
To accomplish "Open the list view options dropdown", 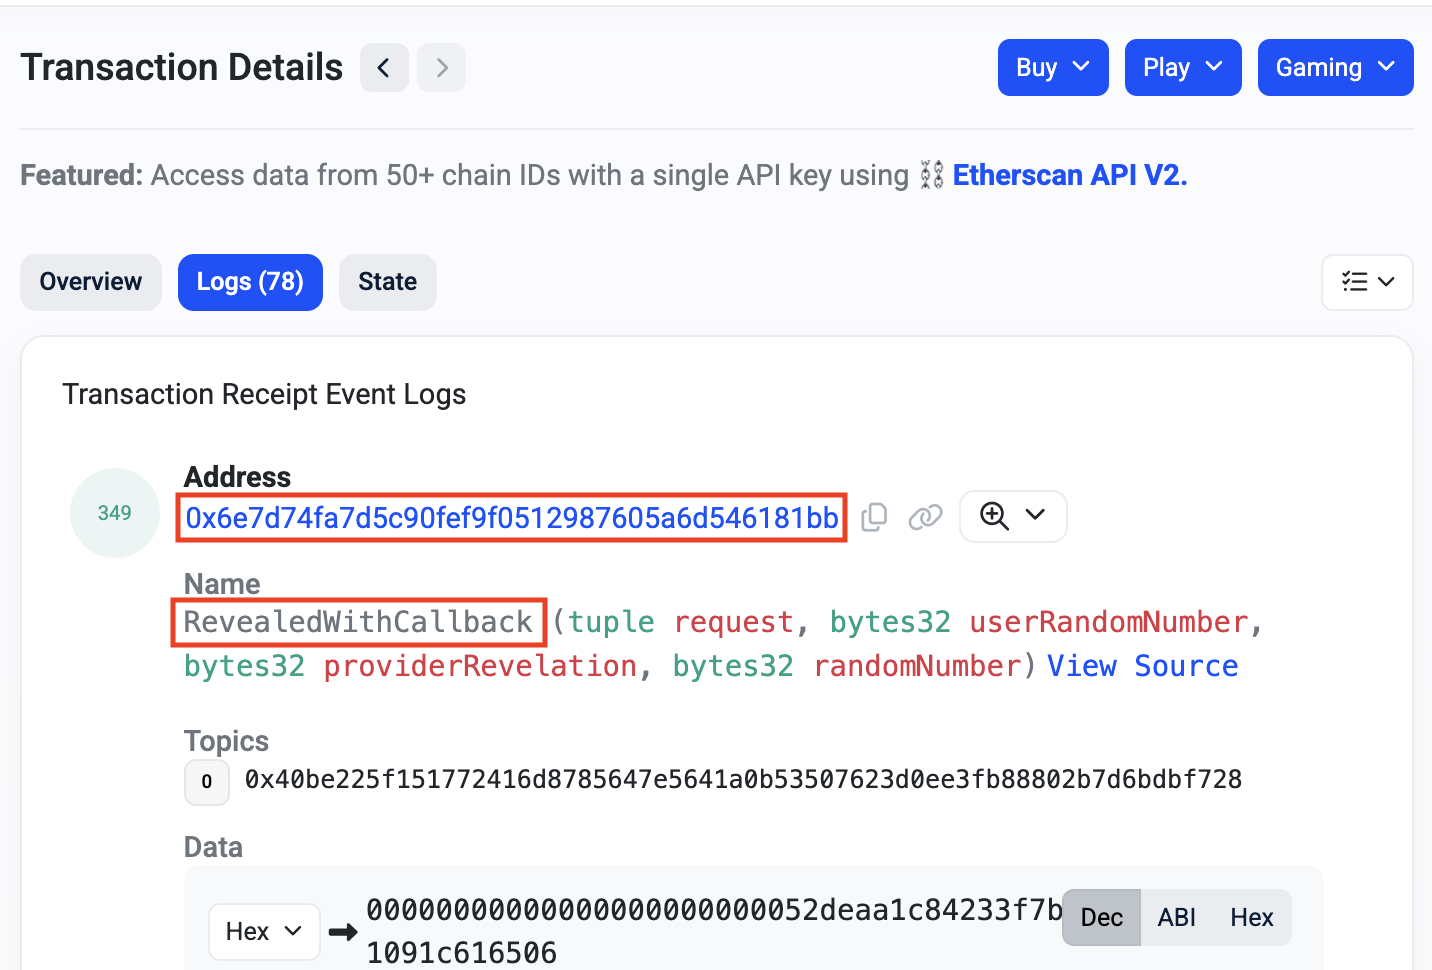I will 1366,282.
